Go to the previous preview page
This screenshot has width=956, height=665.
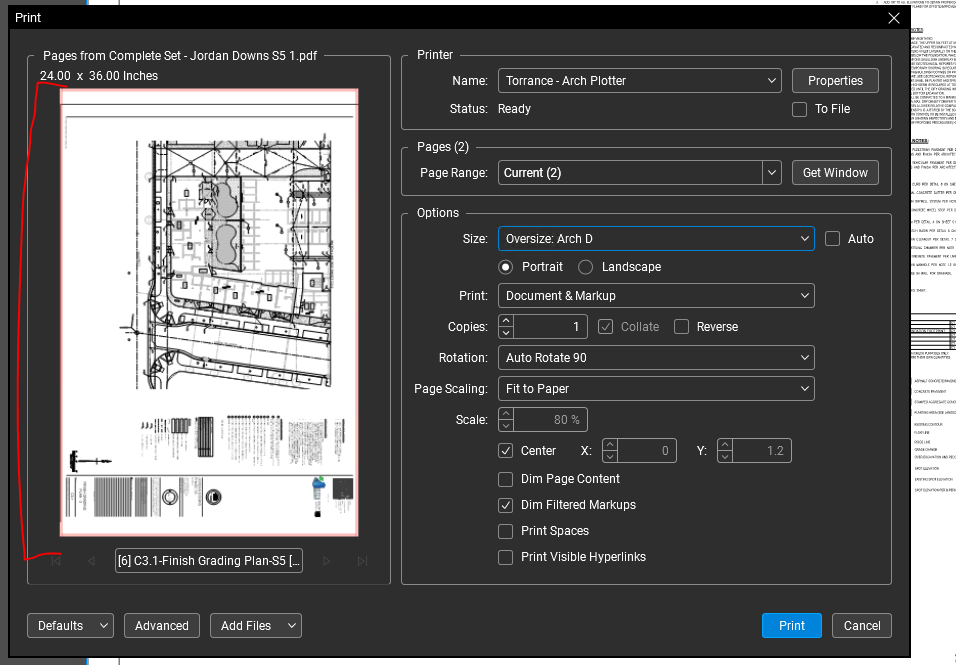click(x=91, y=561)
